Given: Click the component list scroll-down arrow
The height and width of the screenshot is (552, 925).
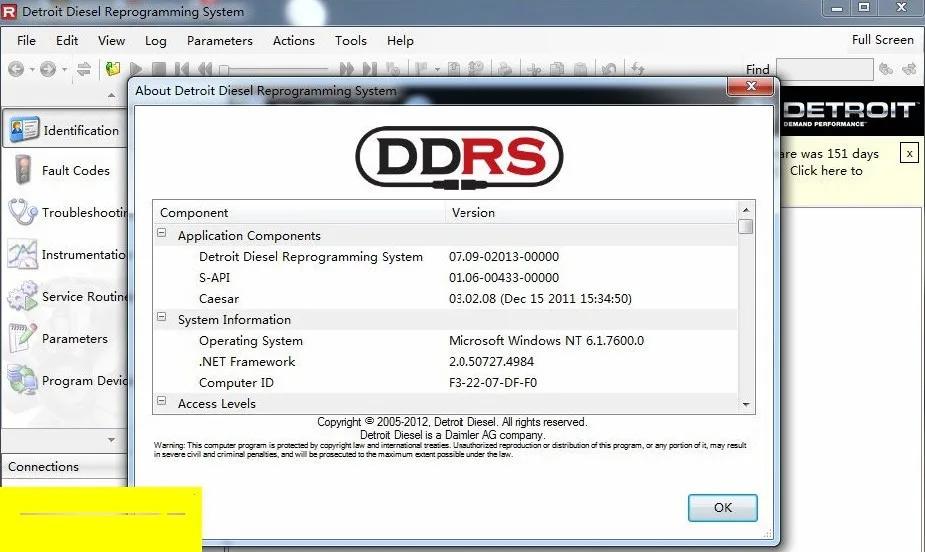Looking at the screenshot, I should point(746,405).
